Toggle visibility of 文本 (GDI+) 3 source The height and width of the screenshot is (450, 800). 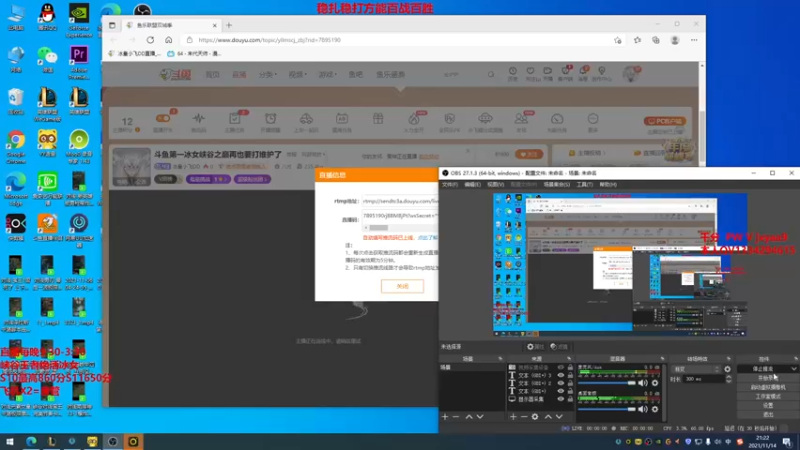tap(561, 375)
